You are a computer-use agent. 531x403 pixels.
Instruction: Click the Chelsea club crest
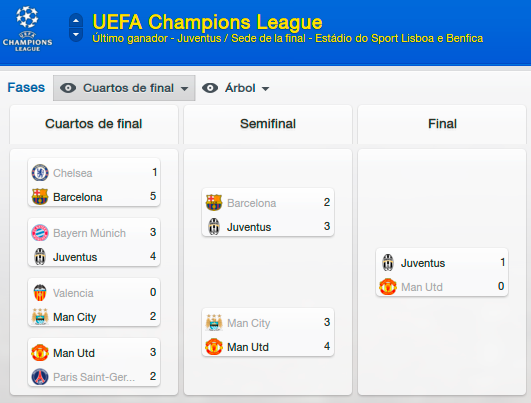click(40, 173)
